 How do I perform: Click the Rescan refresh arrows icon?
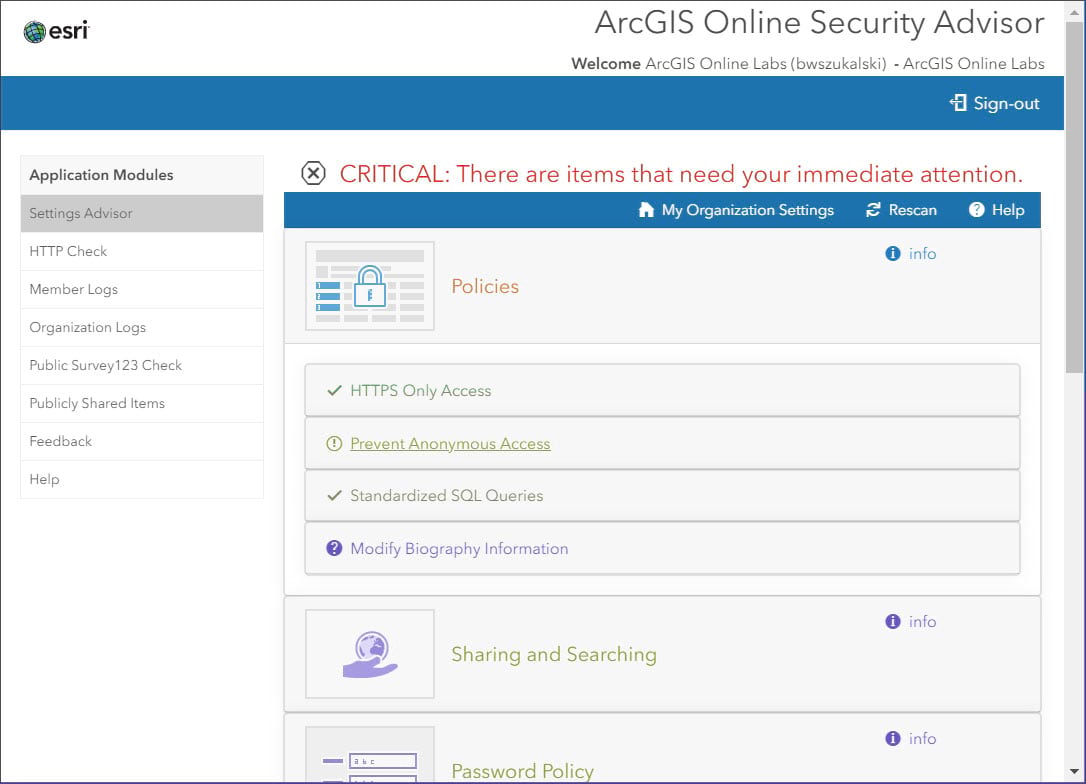[873, 210]
